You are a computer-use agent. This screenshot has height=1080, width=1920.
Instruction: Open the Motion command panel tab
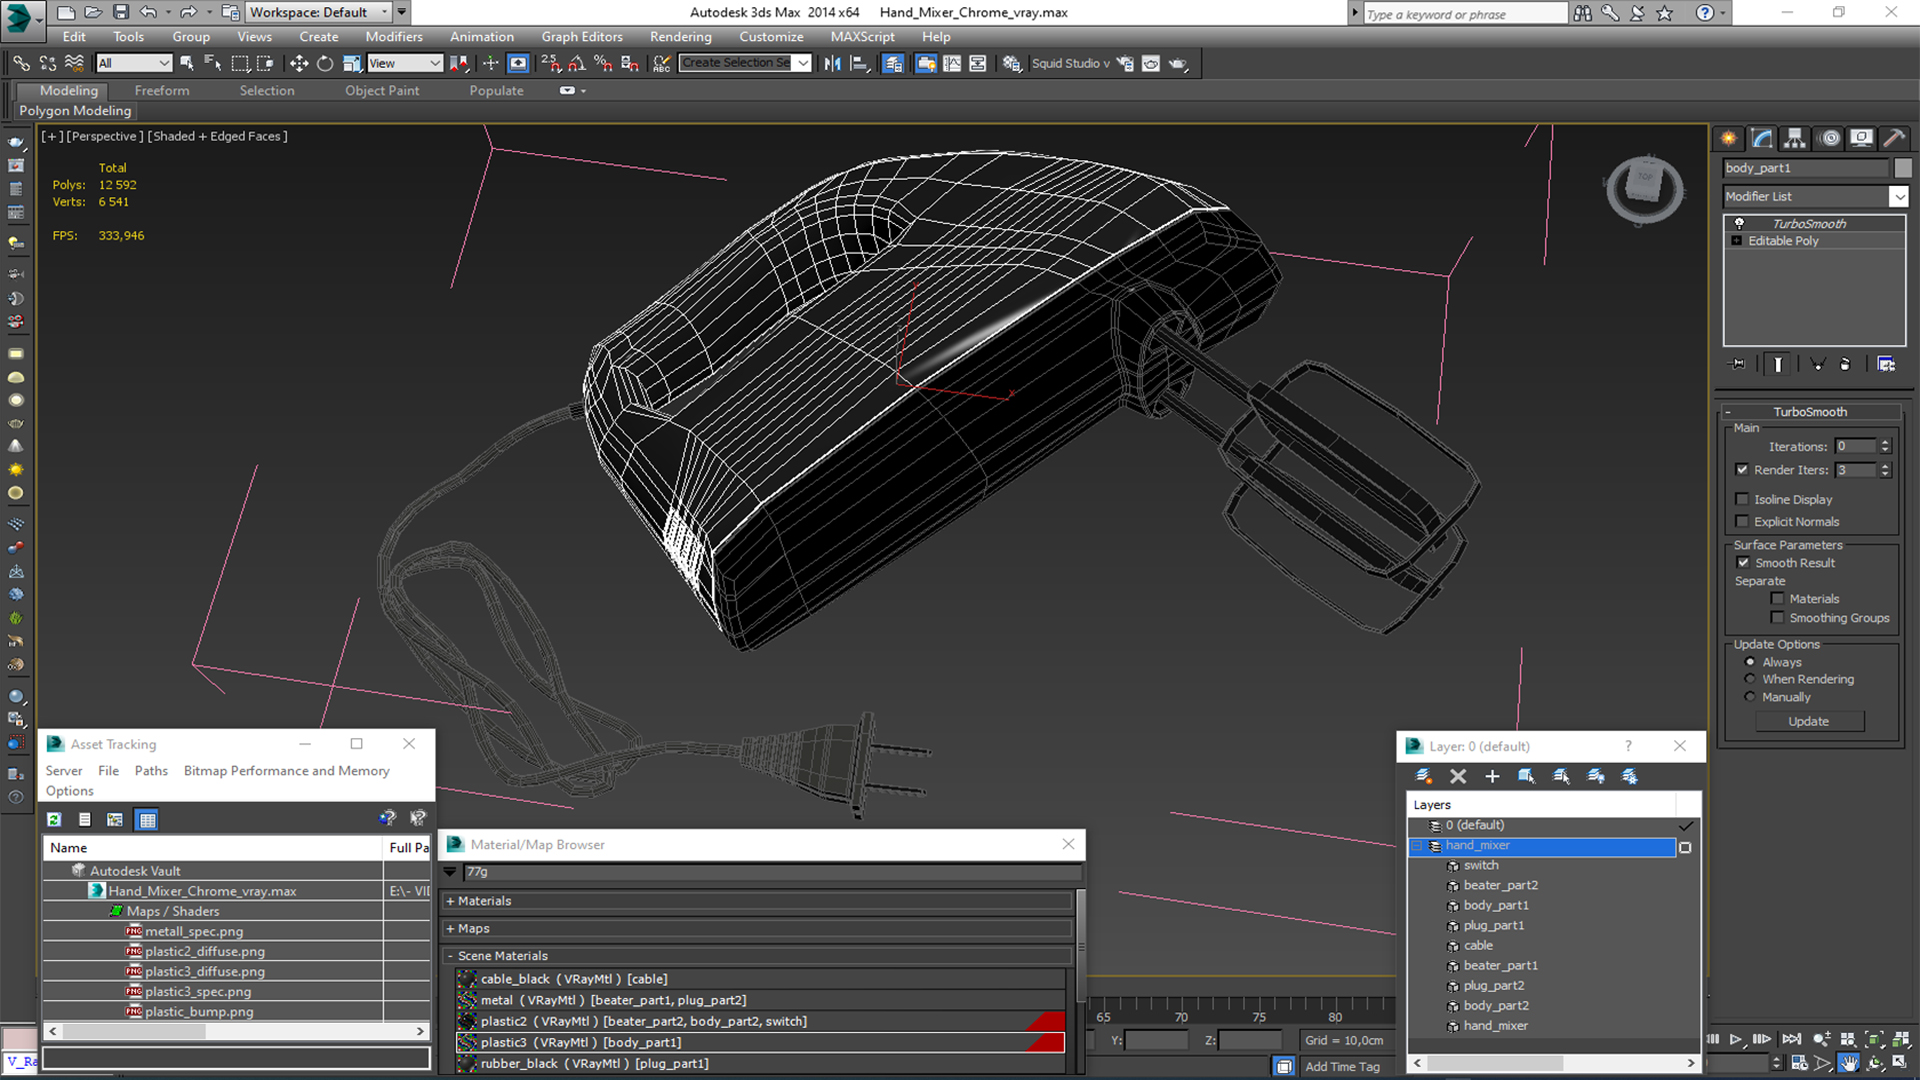pyautogui.click(x=1829, y=138)
